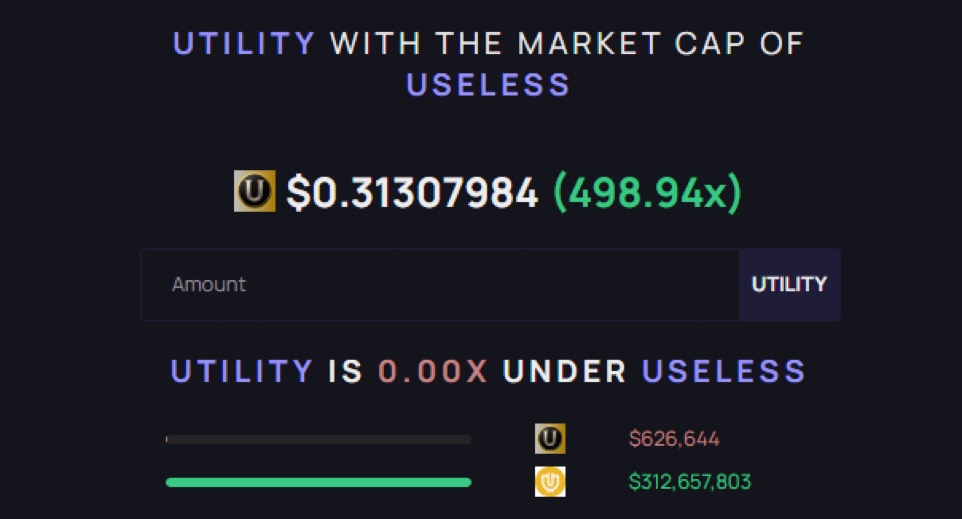Click the "WITH THE MARKET CAP OF" text
The height and width of the screenshot is (519, 962).
566,44
